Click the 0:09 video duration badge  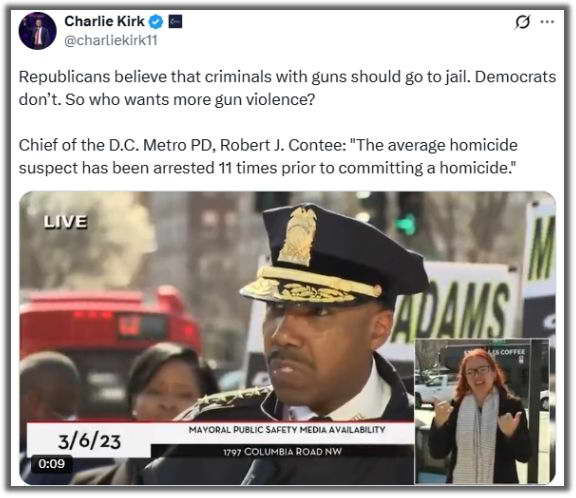tap(52, 463)
